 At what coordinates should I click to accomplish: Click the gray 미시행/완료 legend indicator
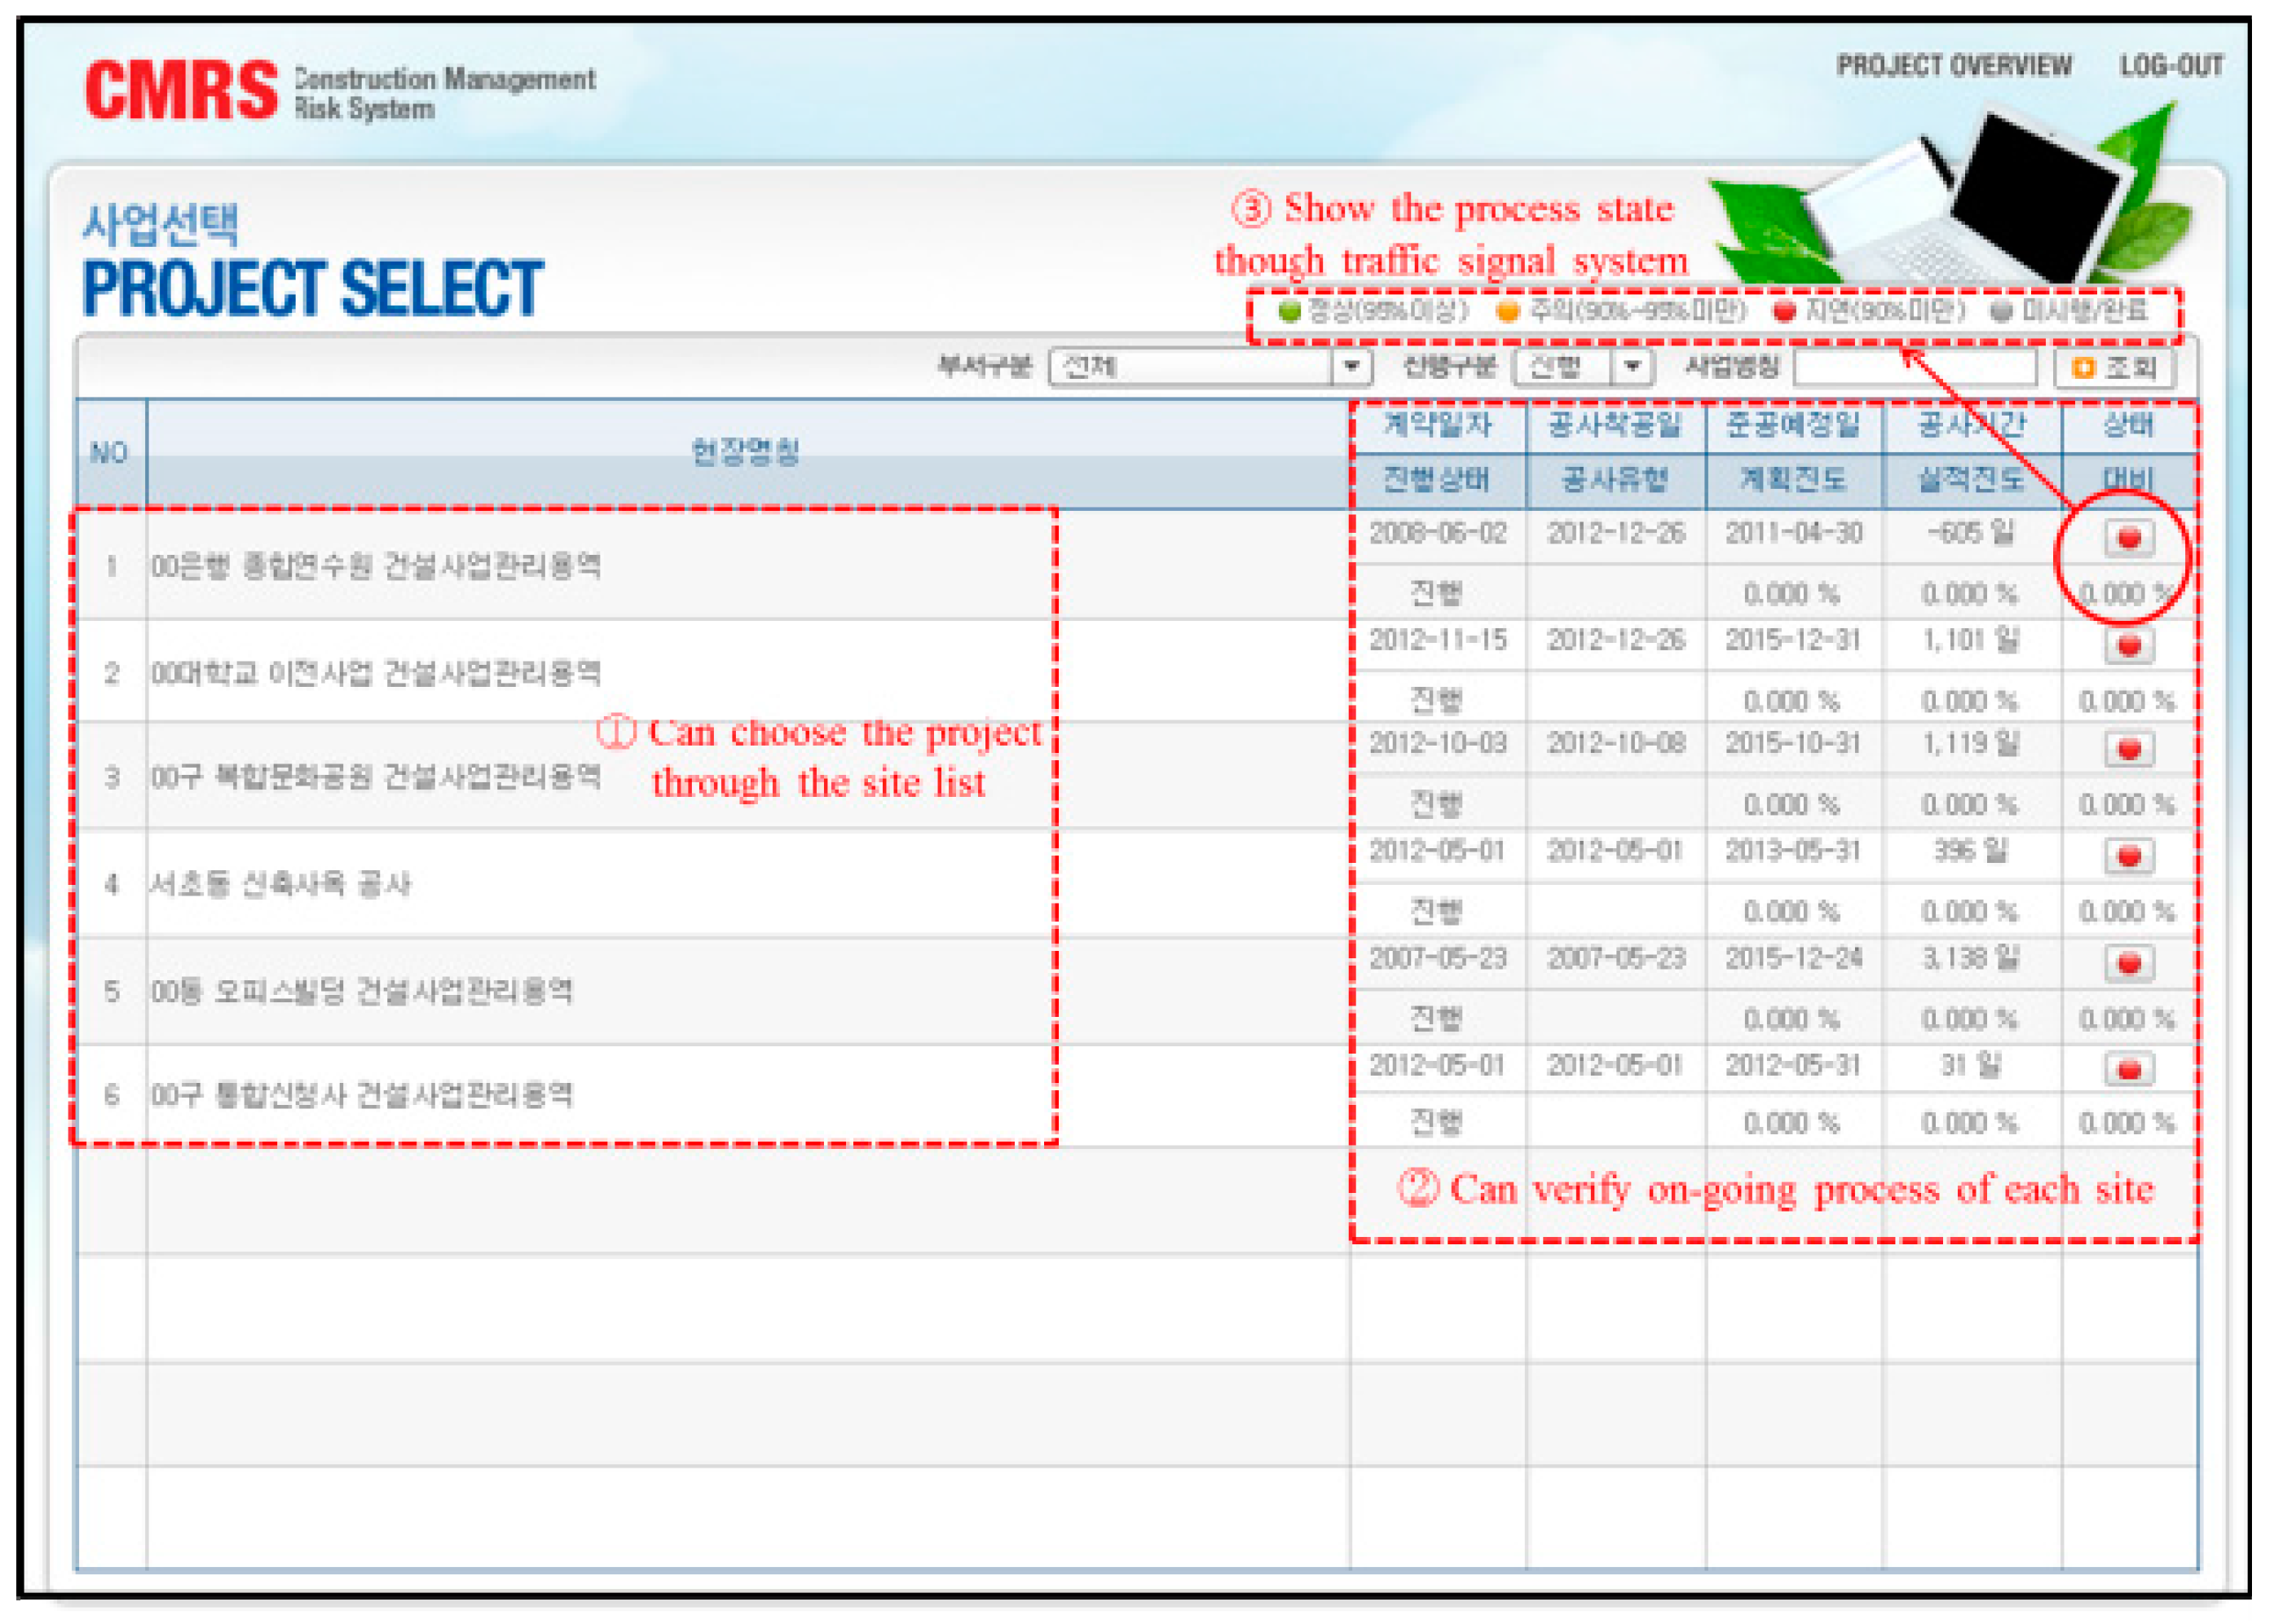pyautogui.click(x=2000, y=312)
